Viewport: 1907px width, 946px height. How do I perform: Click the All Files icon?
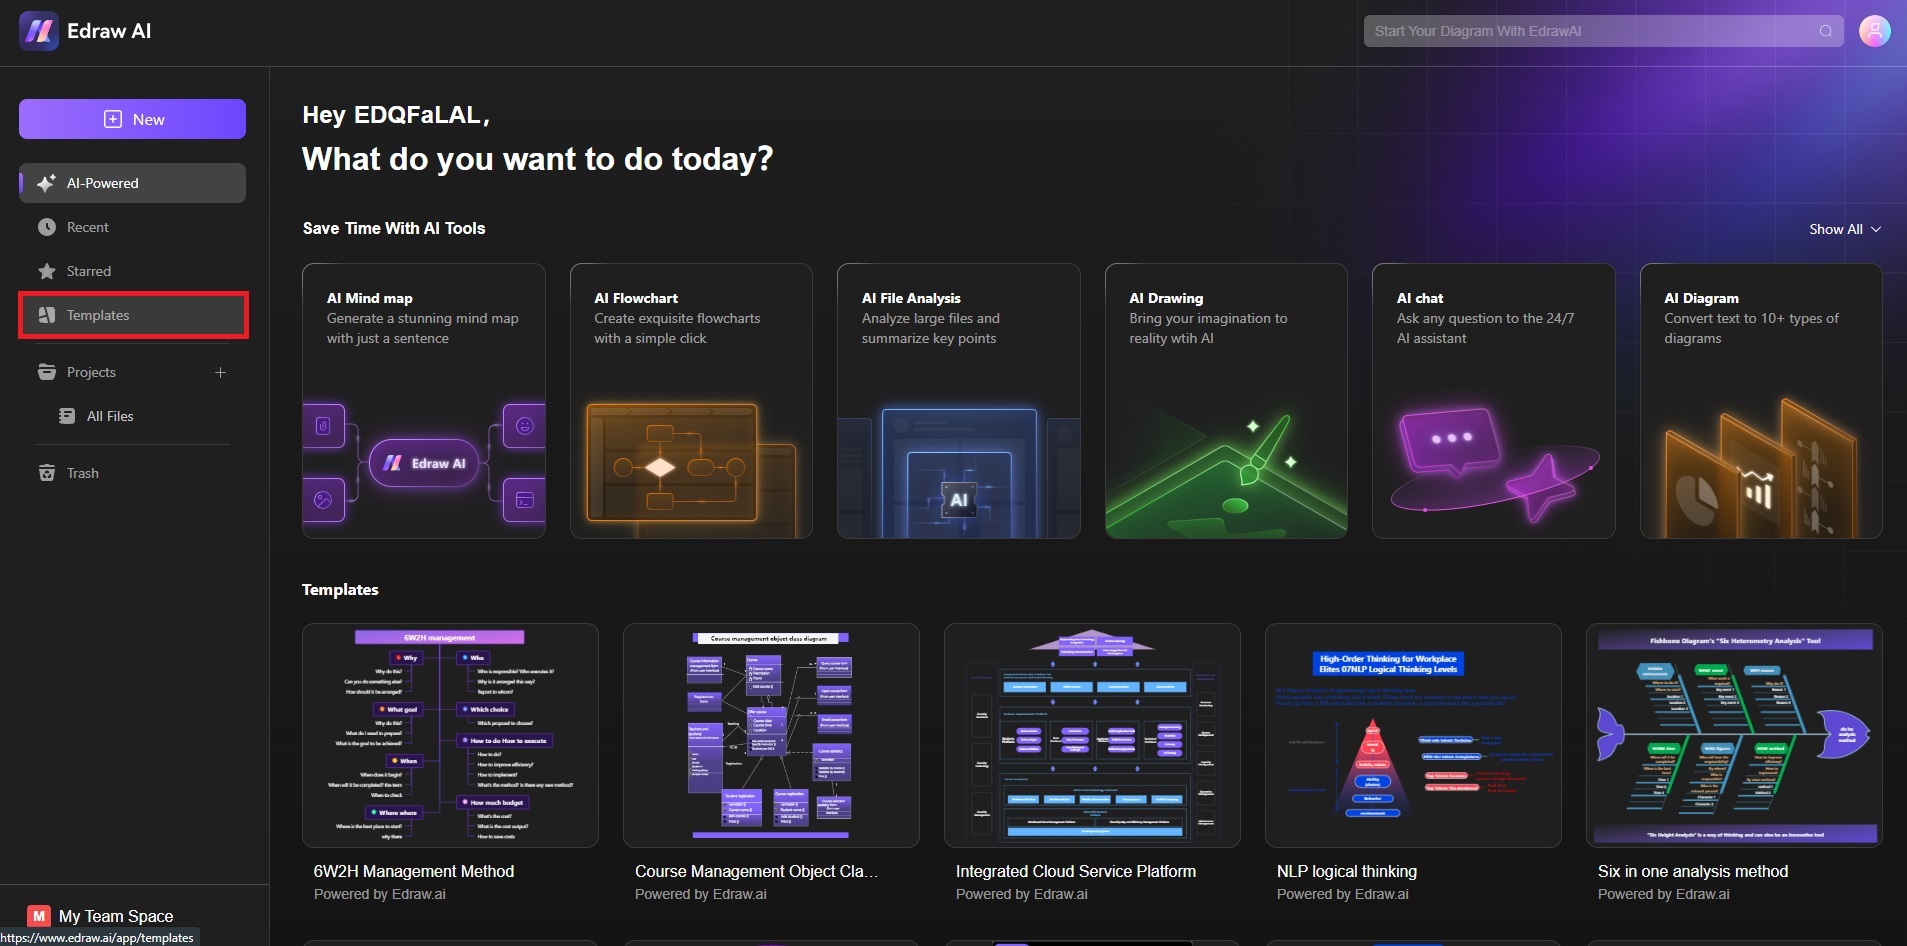tap(67, 416)
